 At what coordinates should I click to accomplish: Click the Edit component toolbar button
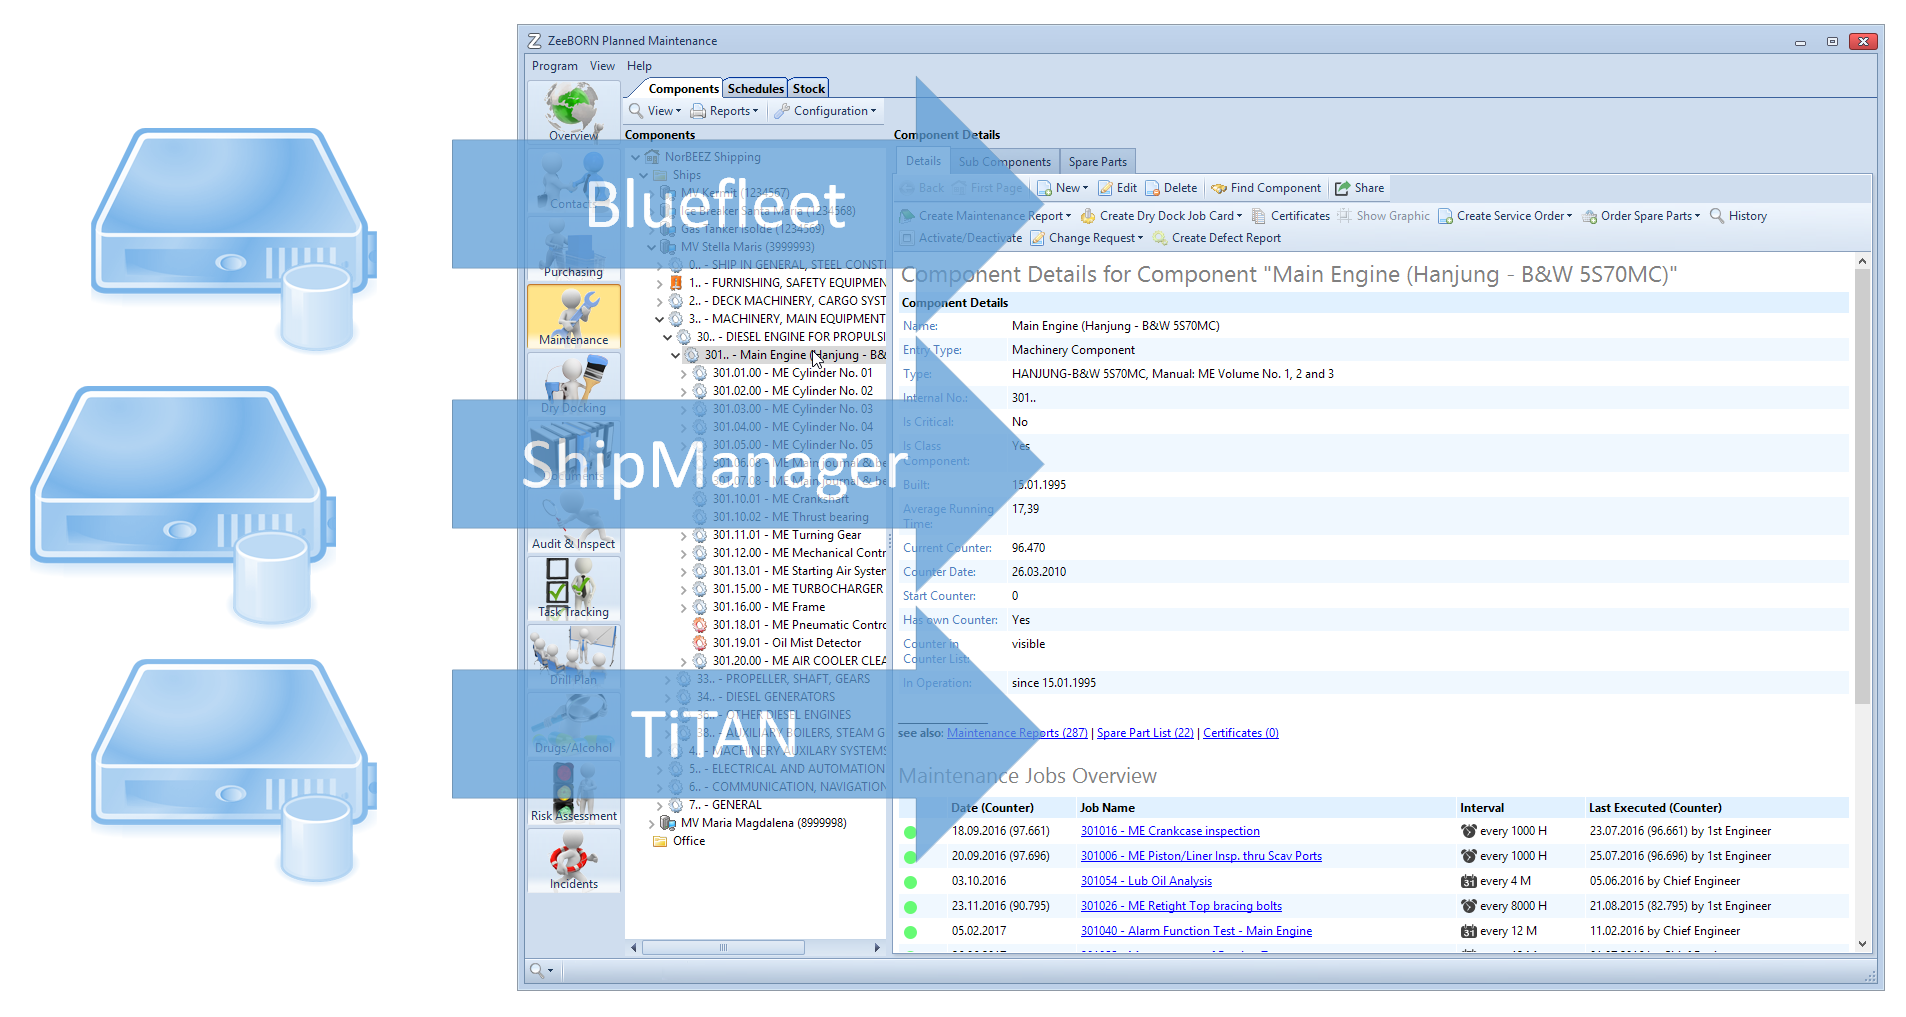pos(1117,188)
